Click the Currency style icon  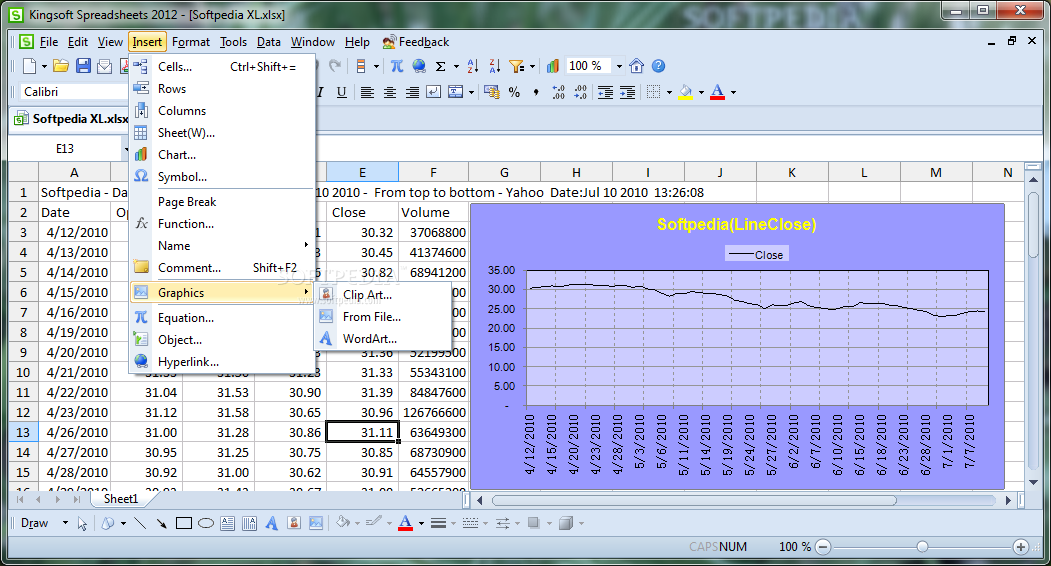click(492, 92)
